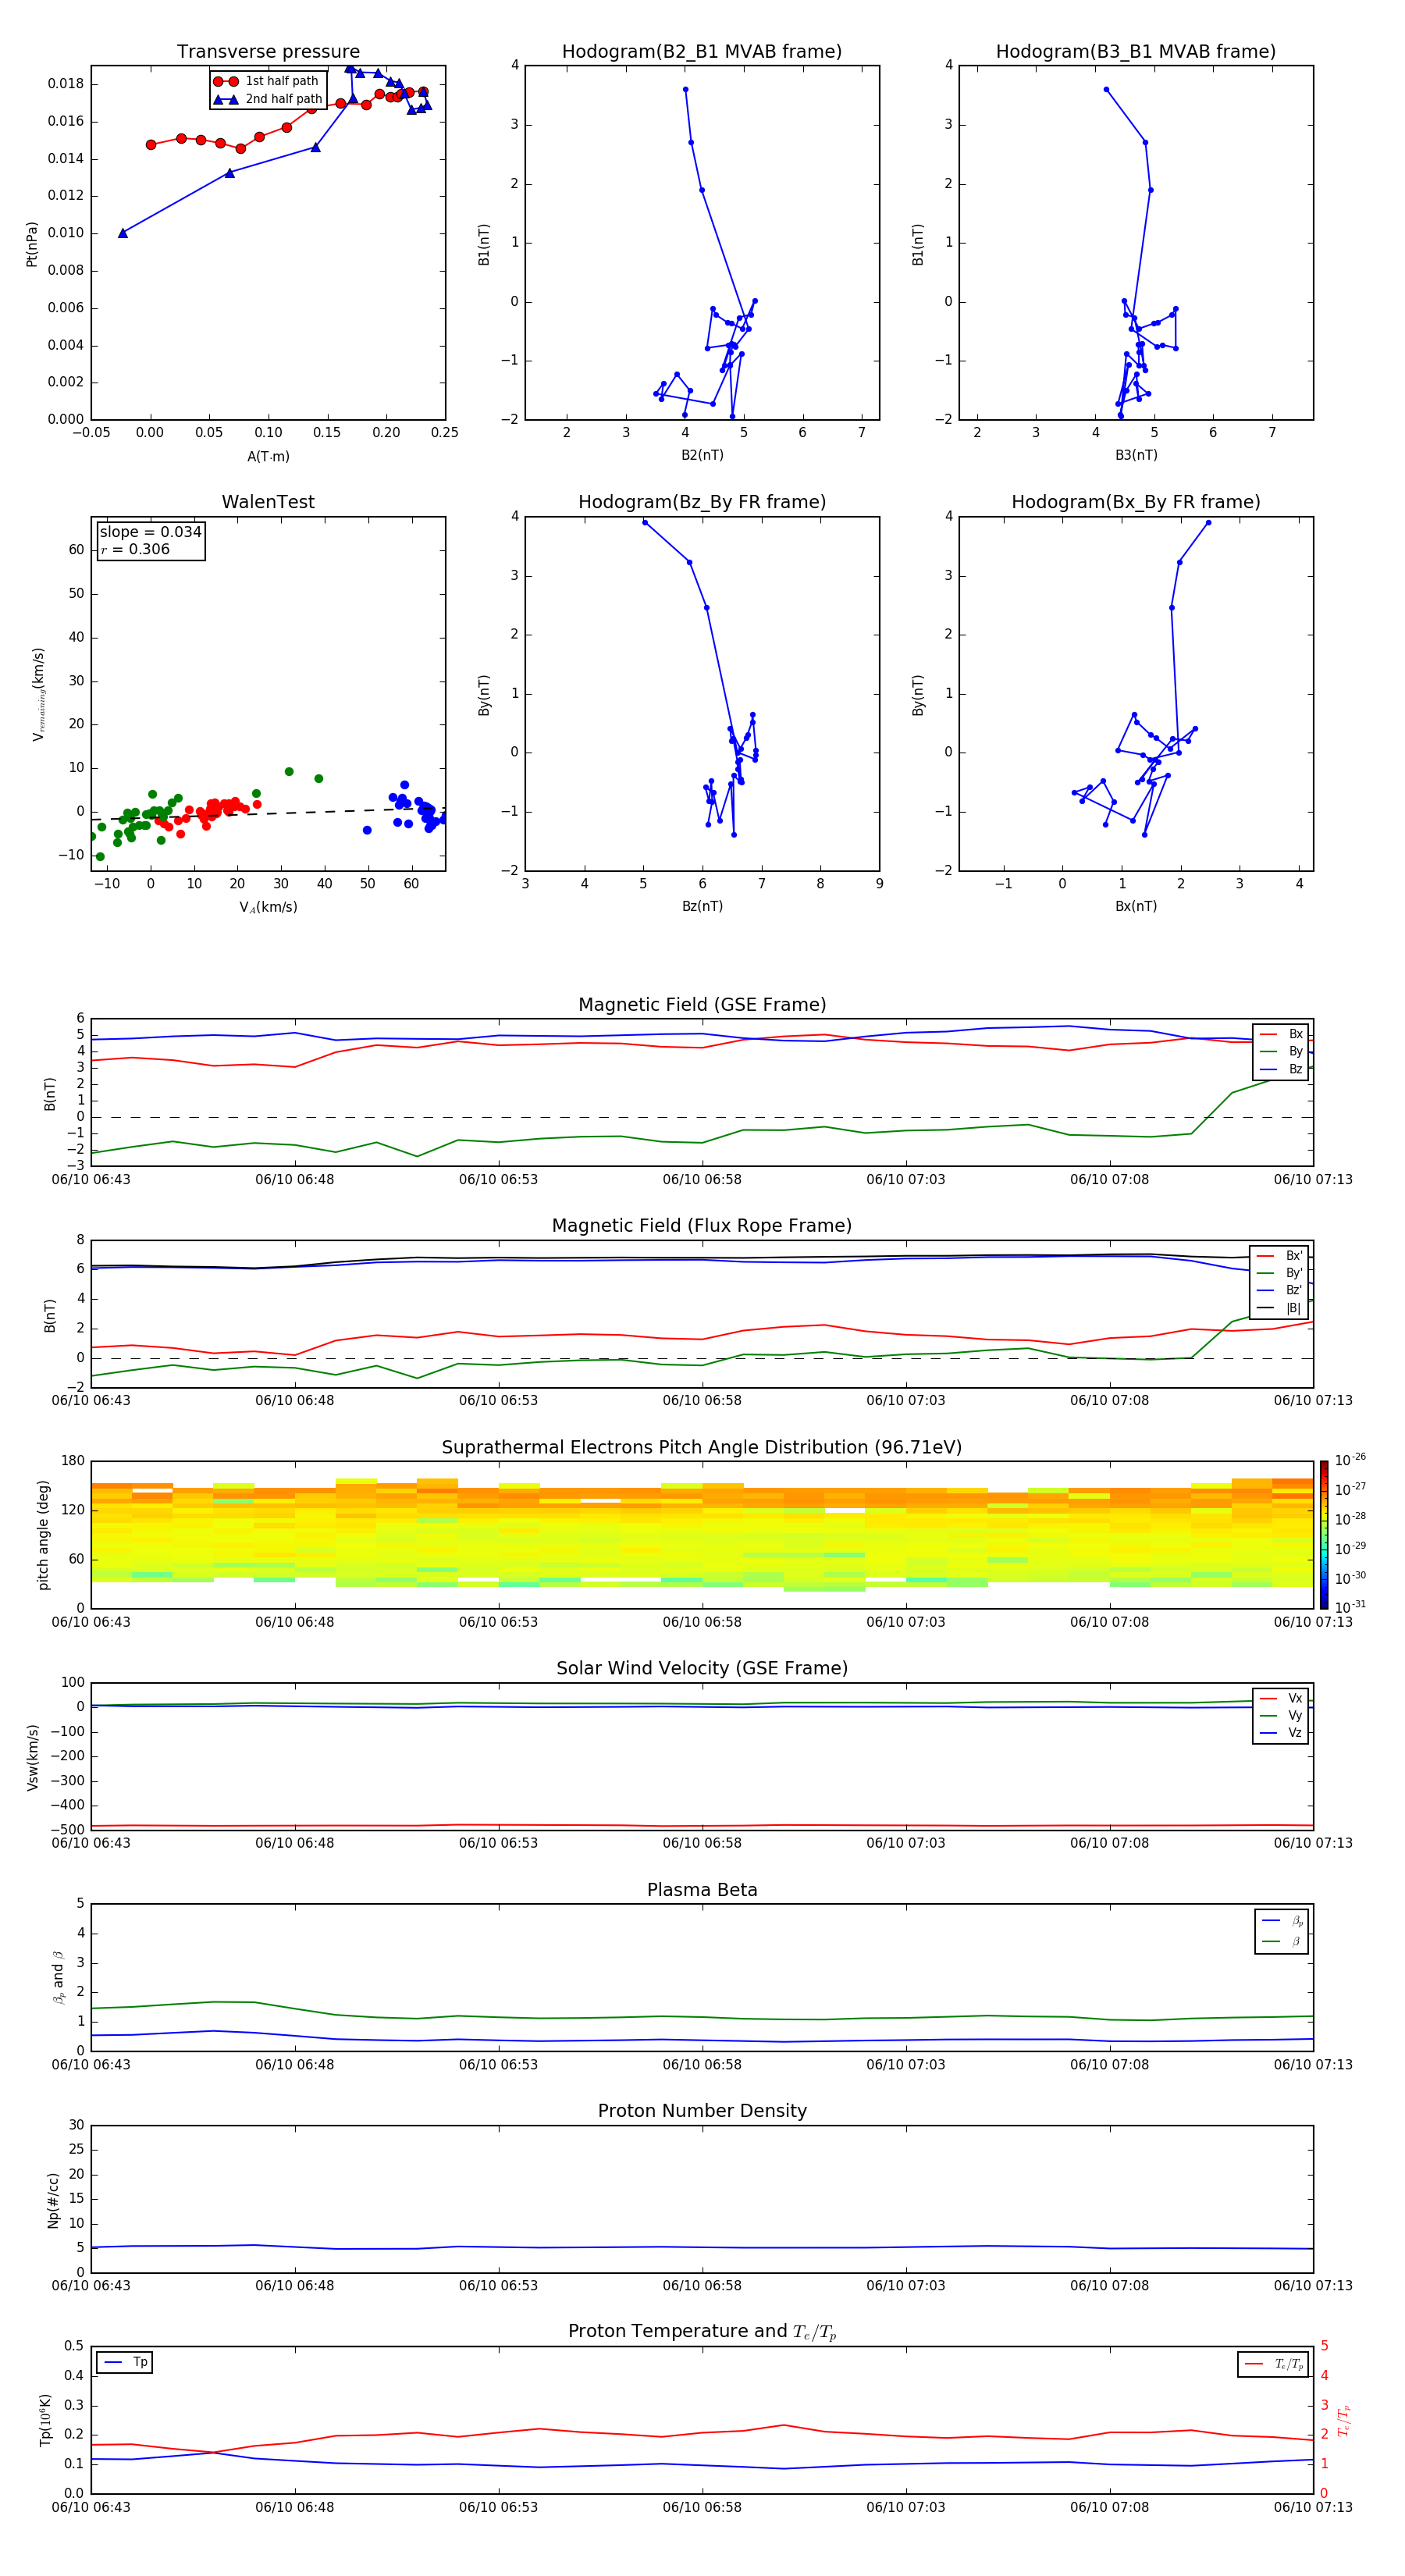This screenshot has height=2576, width=1405.
Task: Click 'Pt(nPa)' y-axis label
Action: coord(32,244)
